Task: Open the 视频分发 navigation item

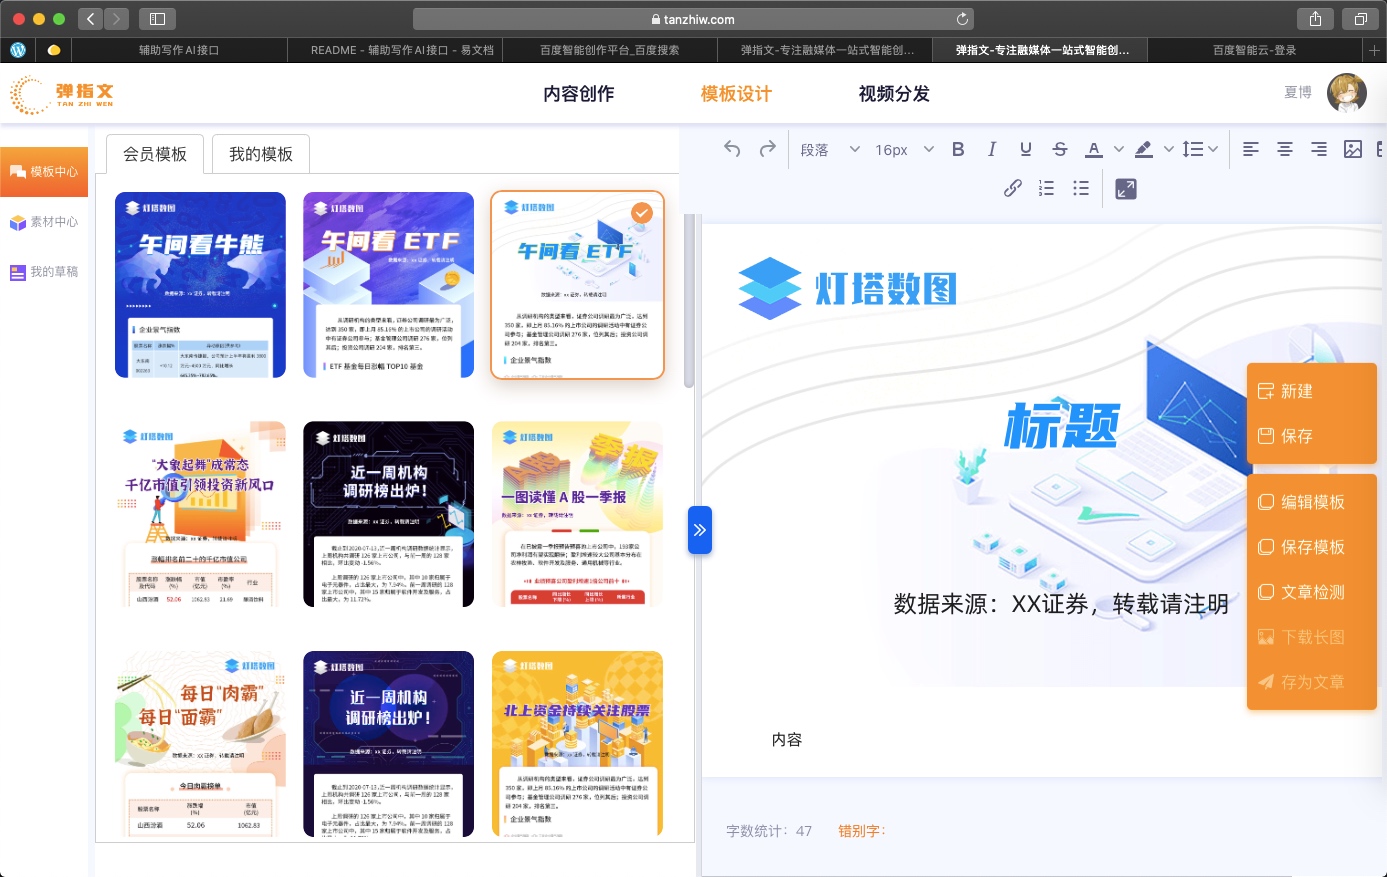Action: 894,94
